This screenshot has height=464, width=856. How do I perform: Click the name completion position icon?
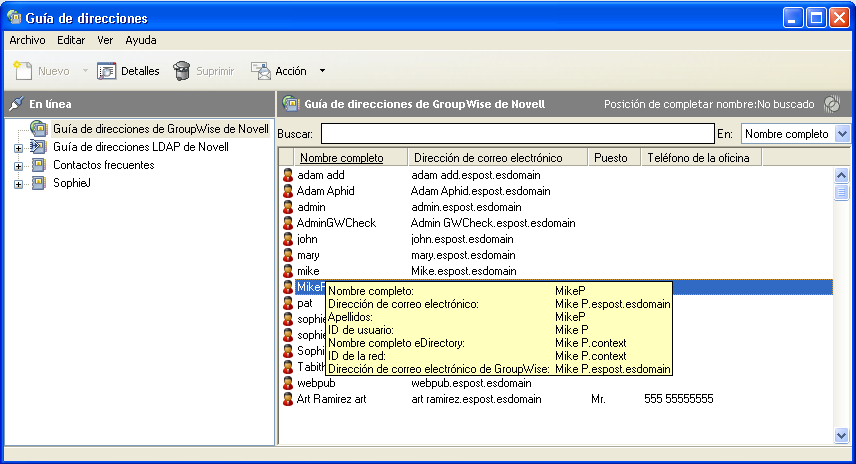tap(832, 104)
